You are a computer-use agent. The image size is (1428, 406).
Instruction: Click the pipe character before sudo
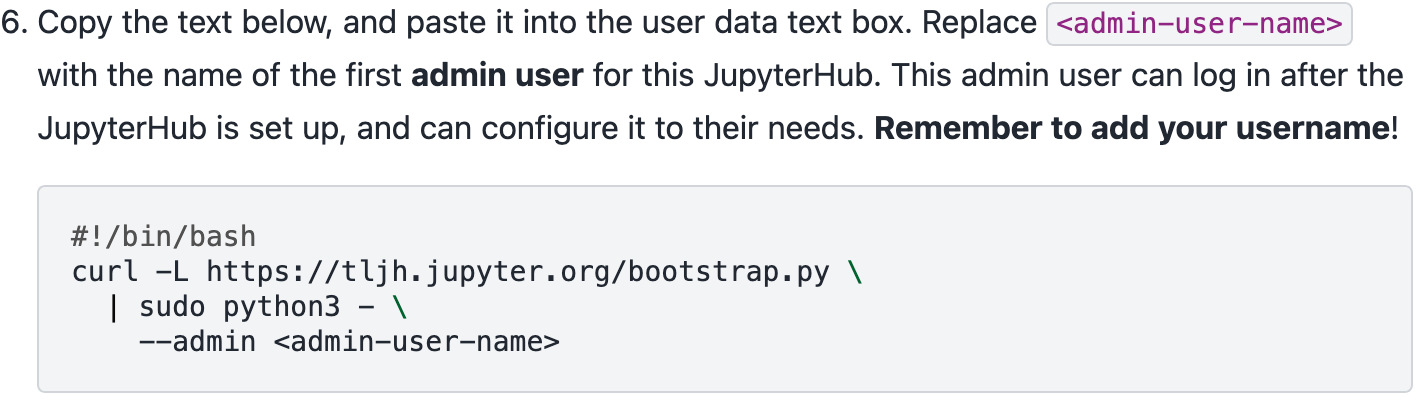(114, 307)
